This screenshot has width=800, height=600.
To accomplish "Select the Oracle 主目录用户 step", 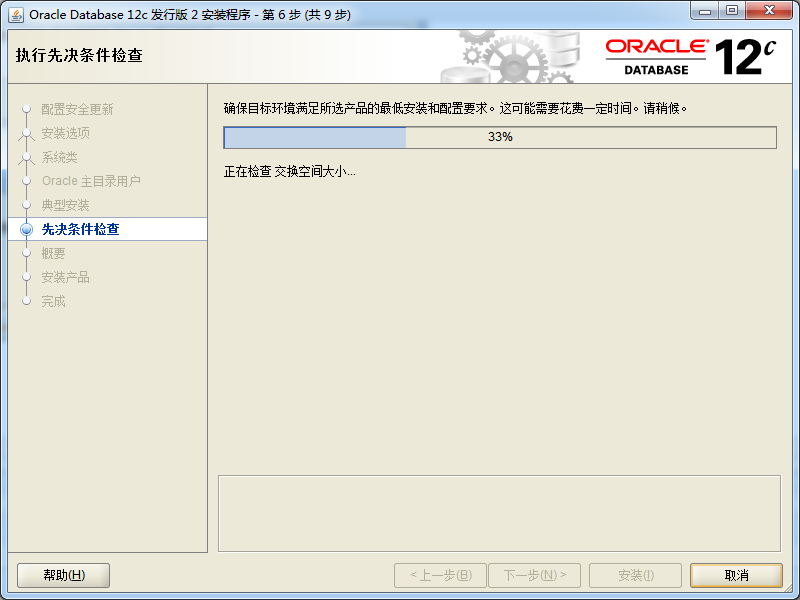I will (x=91, y=181).
